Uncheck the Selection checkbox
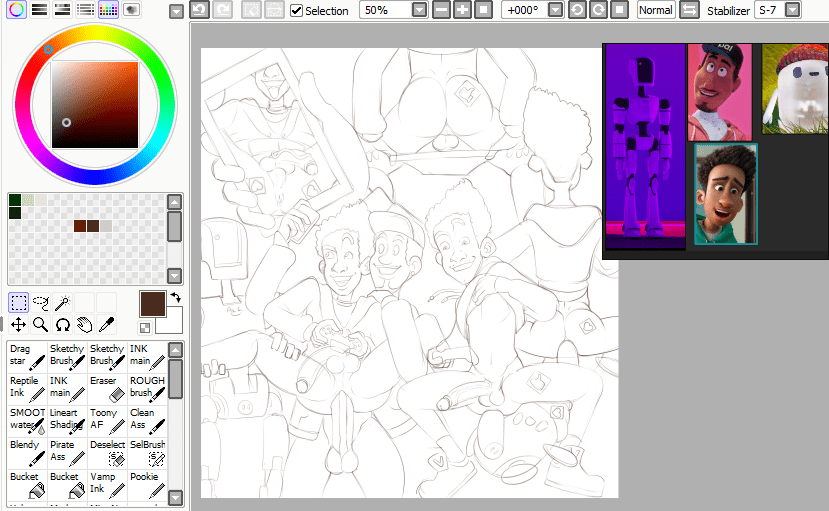829x511 pixels. click(297, 11)
